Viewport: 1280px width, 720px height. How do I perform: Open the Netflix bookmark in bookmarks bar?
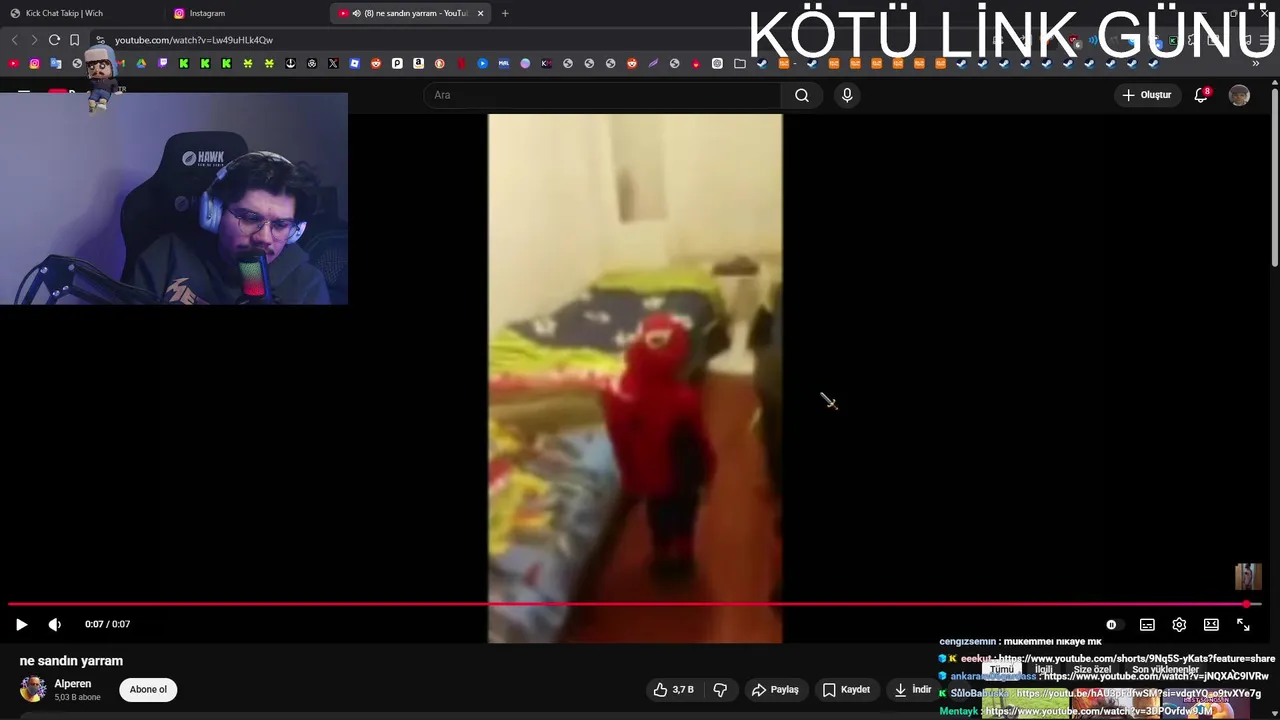[461, 63]
